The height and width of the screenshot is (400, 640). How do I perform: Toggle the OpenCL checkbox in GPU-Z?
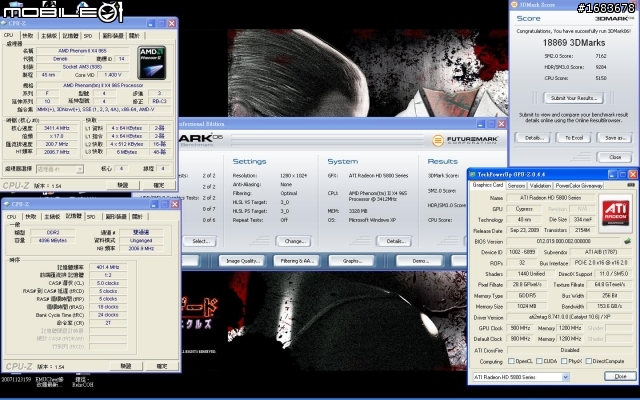click(x=511, y=361)
